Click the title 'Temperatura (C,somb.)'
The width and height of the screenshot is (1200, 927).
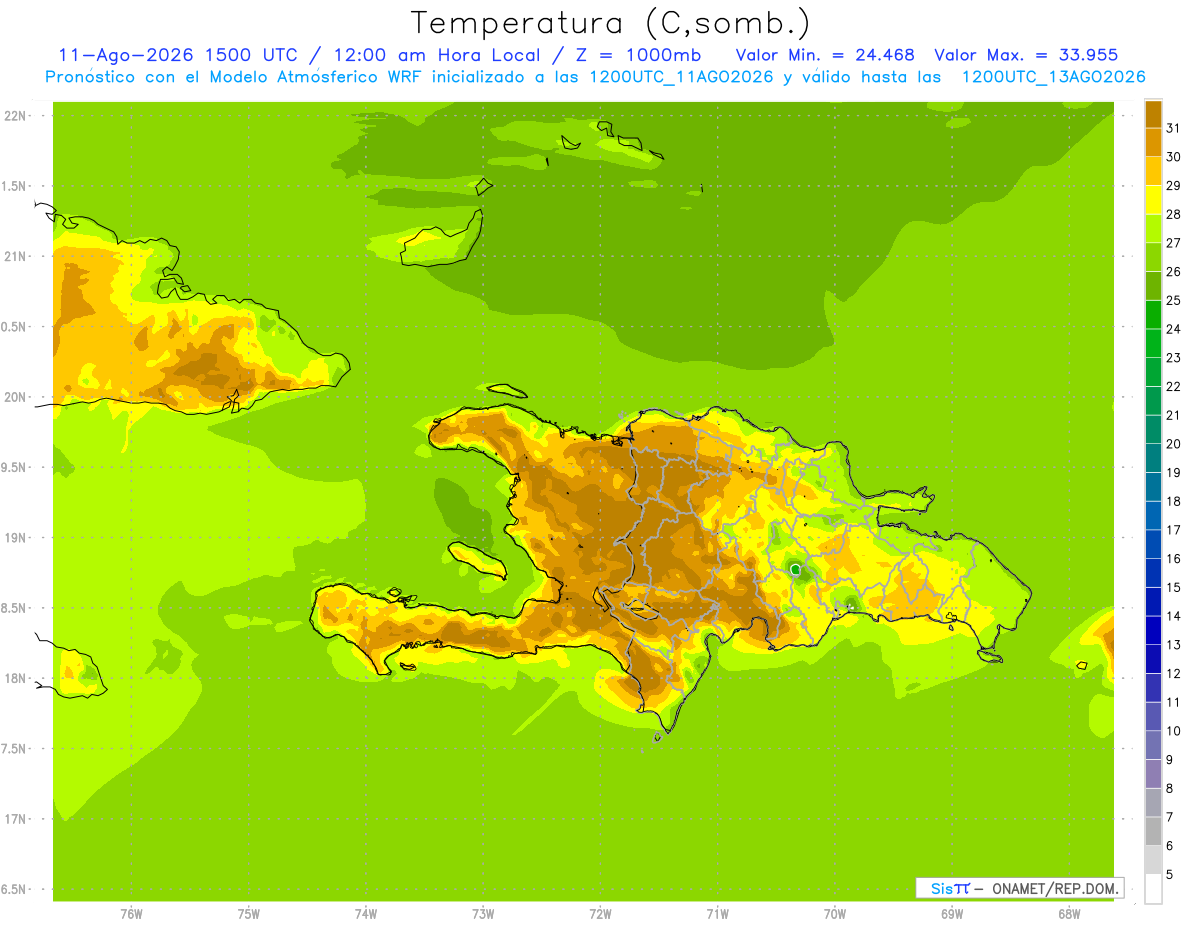tap(610, 23)
